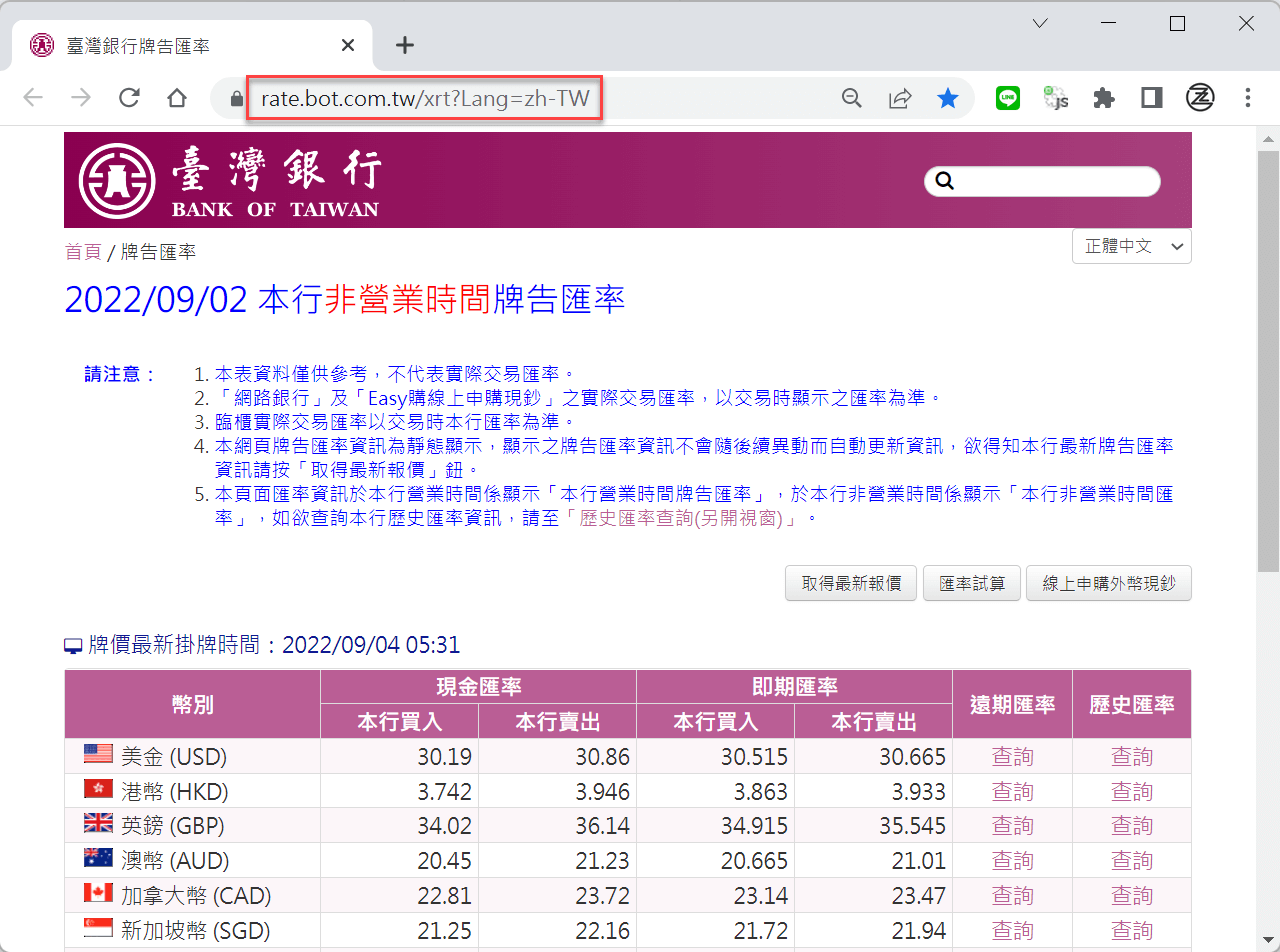Click the 英鎊 (GBP) currency name
Viewport: 1280px width, 952px height.
(173, 826)
